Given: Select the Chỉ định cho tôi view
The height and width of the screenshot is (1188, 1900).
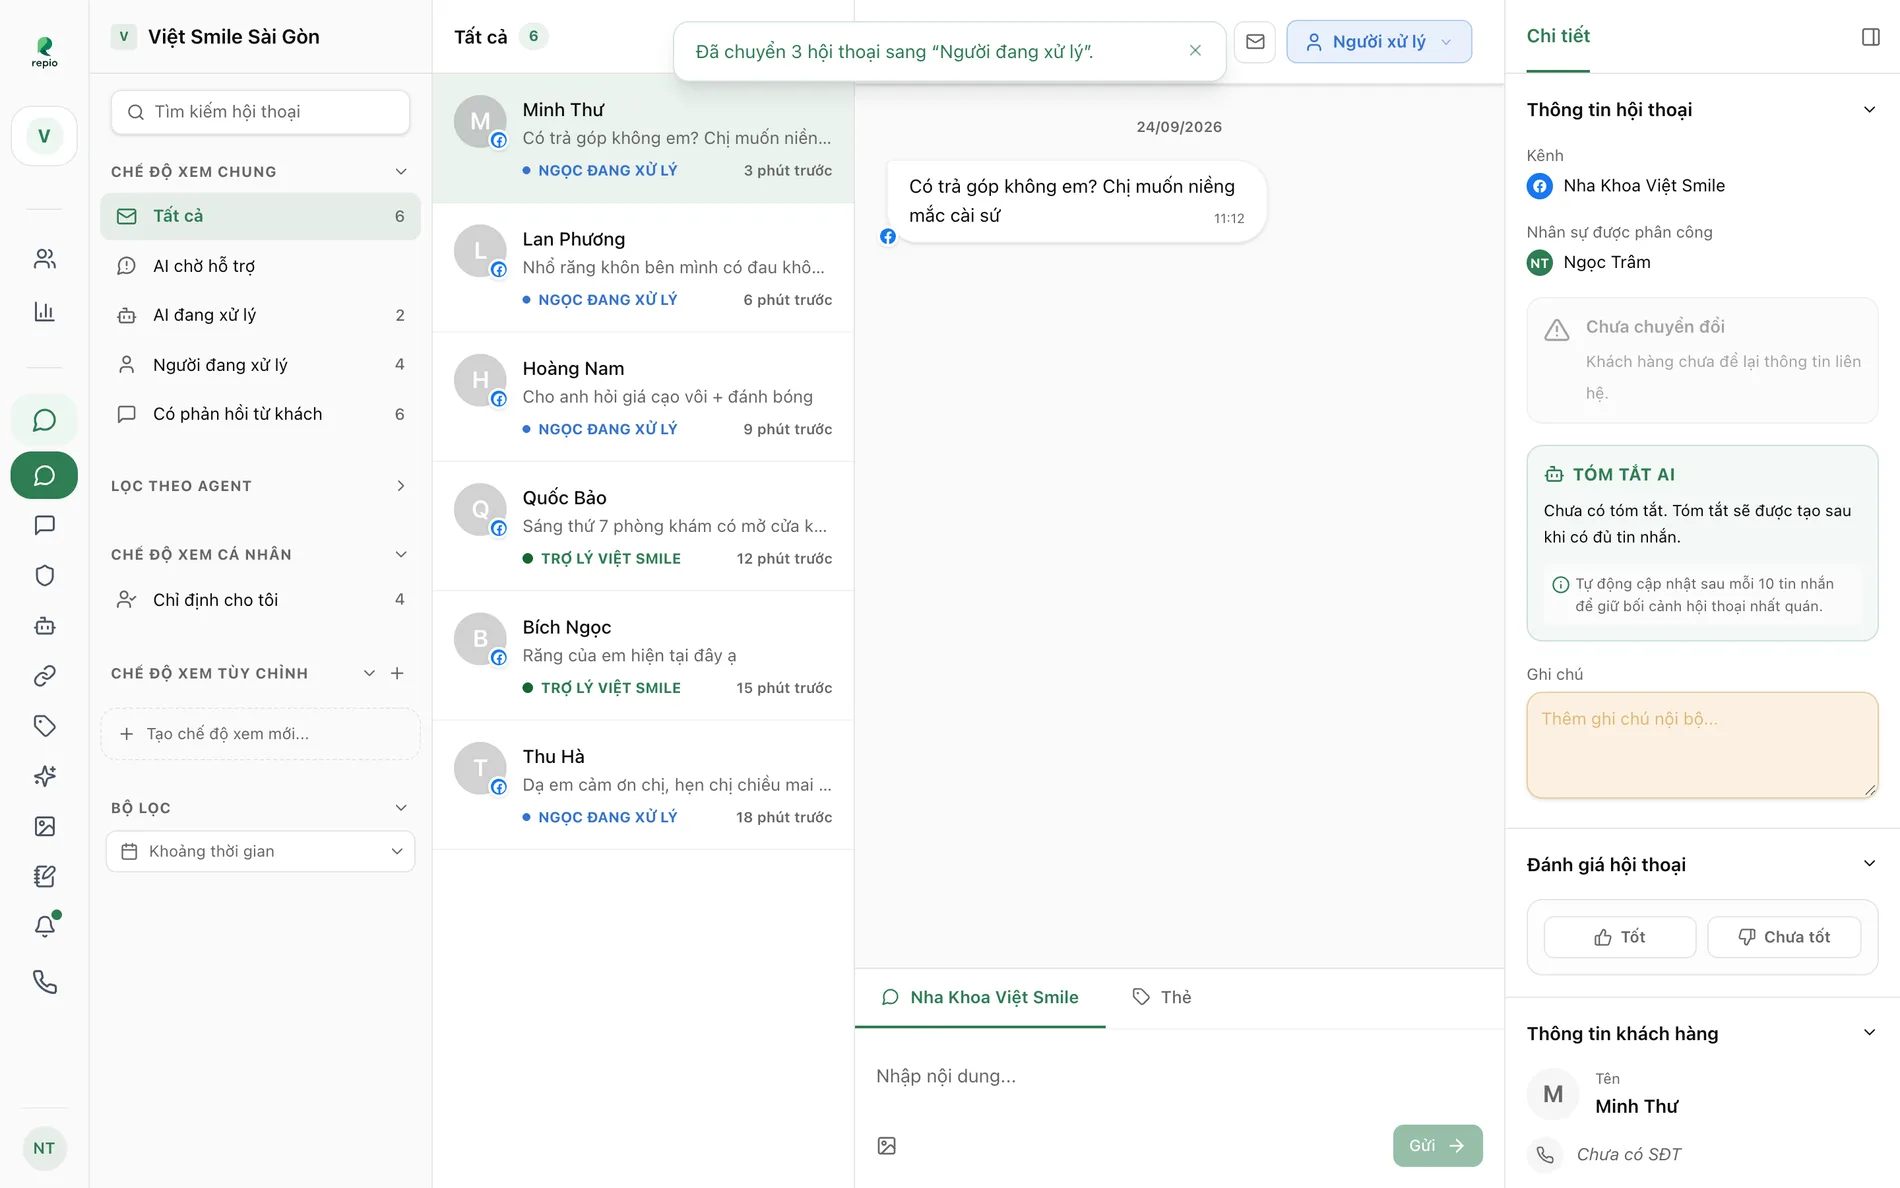Looking at the screenshot, I should coord(260,600).
